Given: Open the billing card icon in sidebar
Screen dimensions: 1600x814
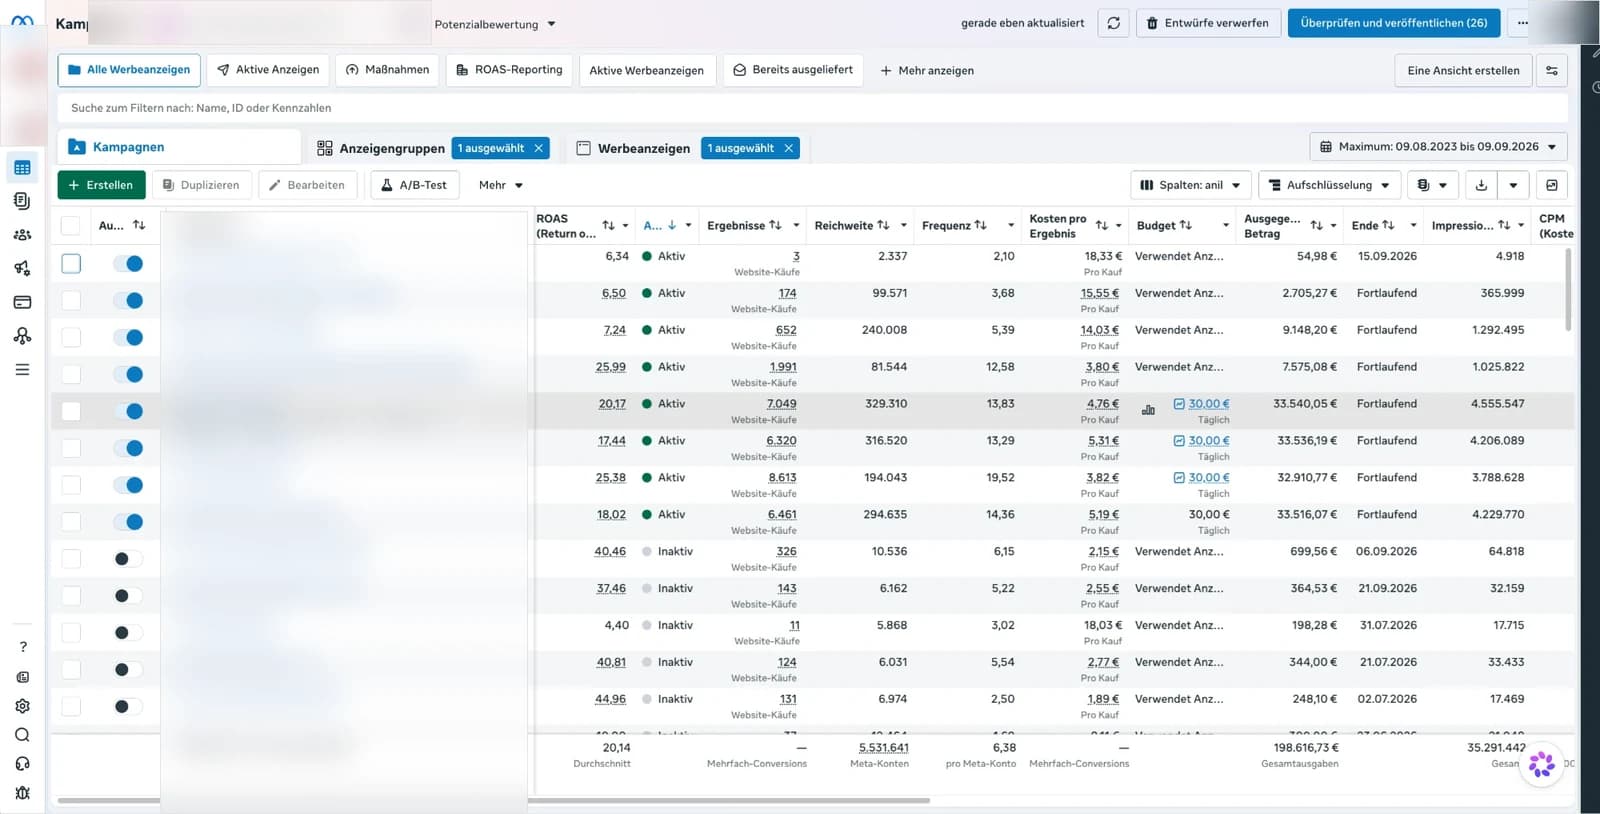Looking at the screenshot, I should [x=22, y=302].
